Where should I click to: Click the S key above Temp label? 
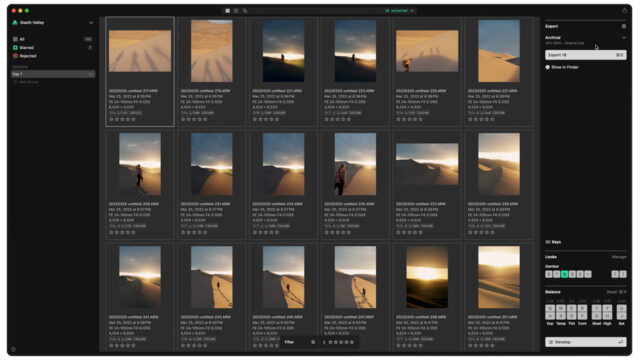click(x=561, y=316)
